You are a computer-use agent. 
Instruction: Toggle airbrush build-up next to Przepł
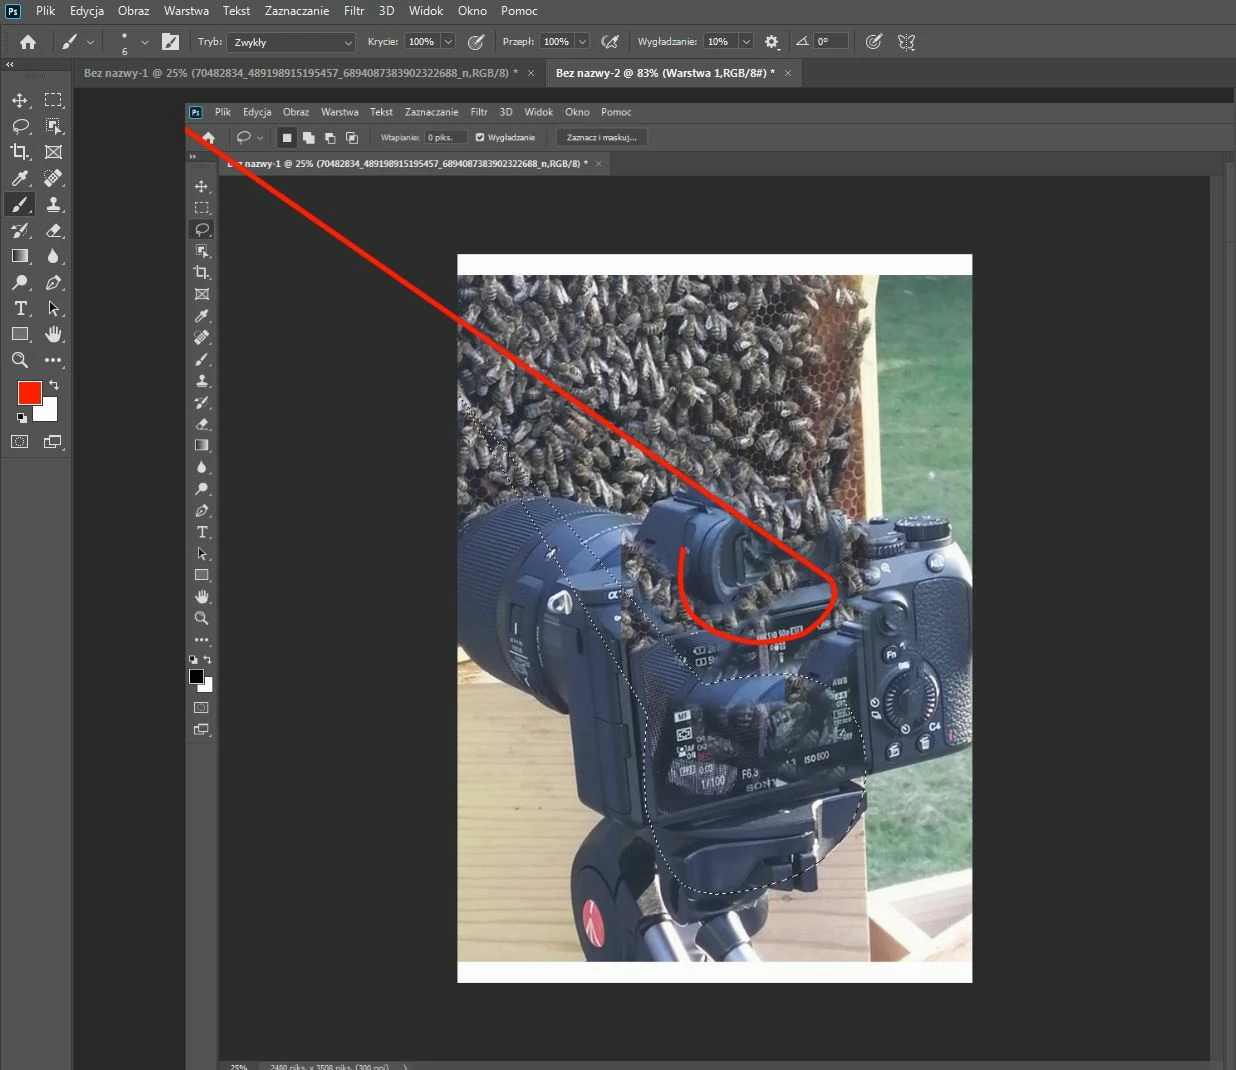(x=610, y=42)
